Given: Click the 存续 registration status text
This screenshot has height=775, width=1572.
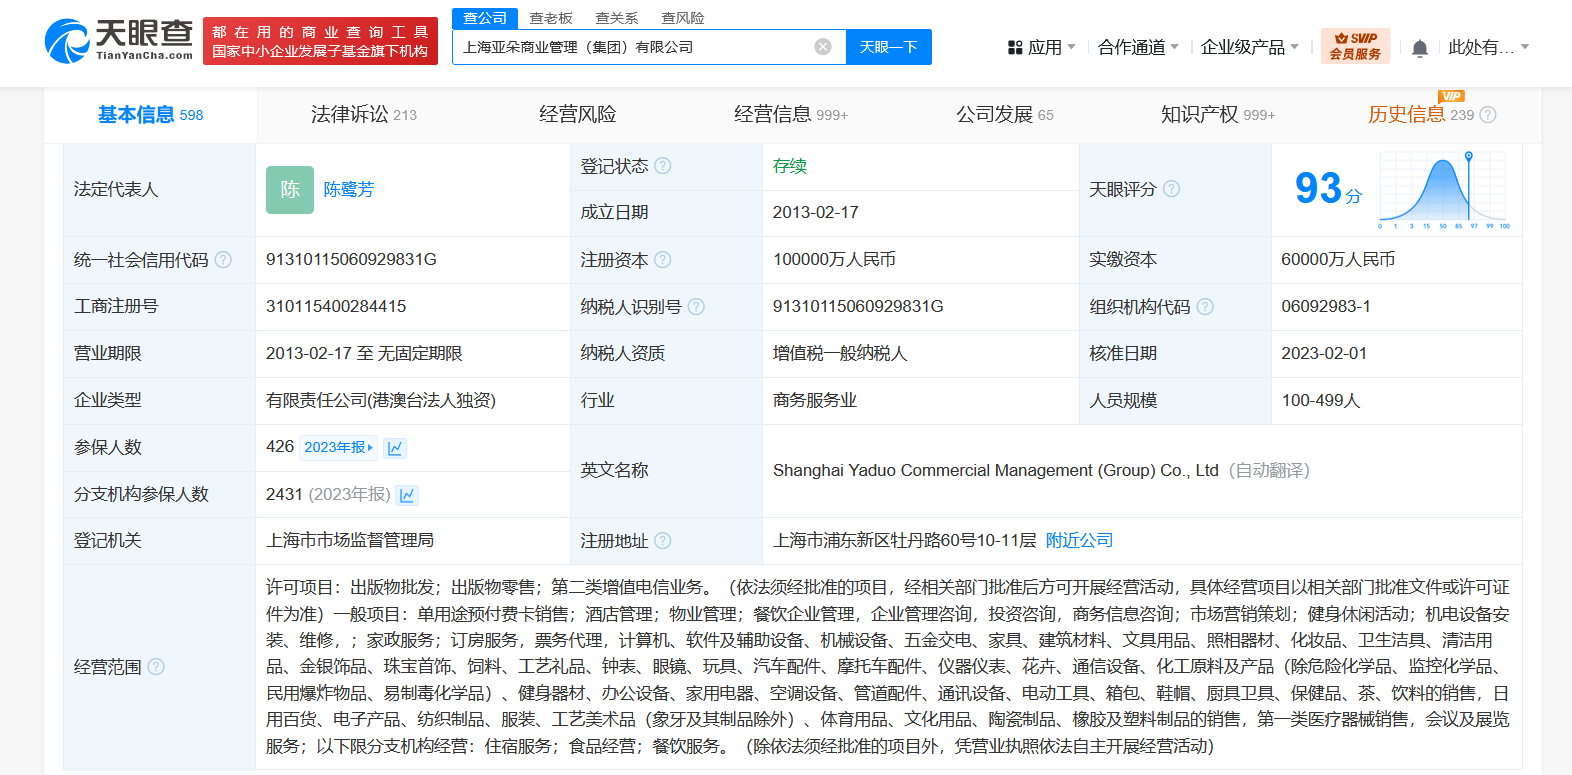Looking at the screenshot, I should (x=790, y=166).
